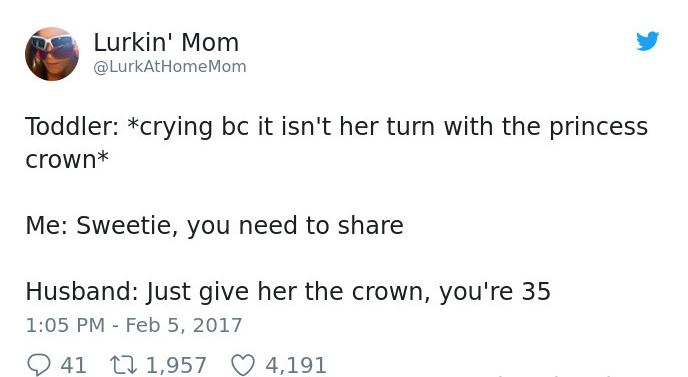Click the word "Toddler:" in the tweet
This screenshot has height=377, width=688.
pyautogui.click(x=72, y=126)
